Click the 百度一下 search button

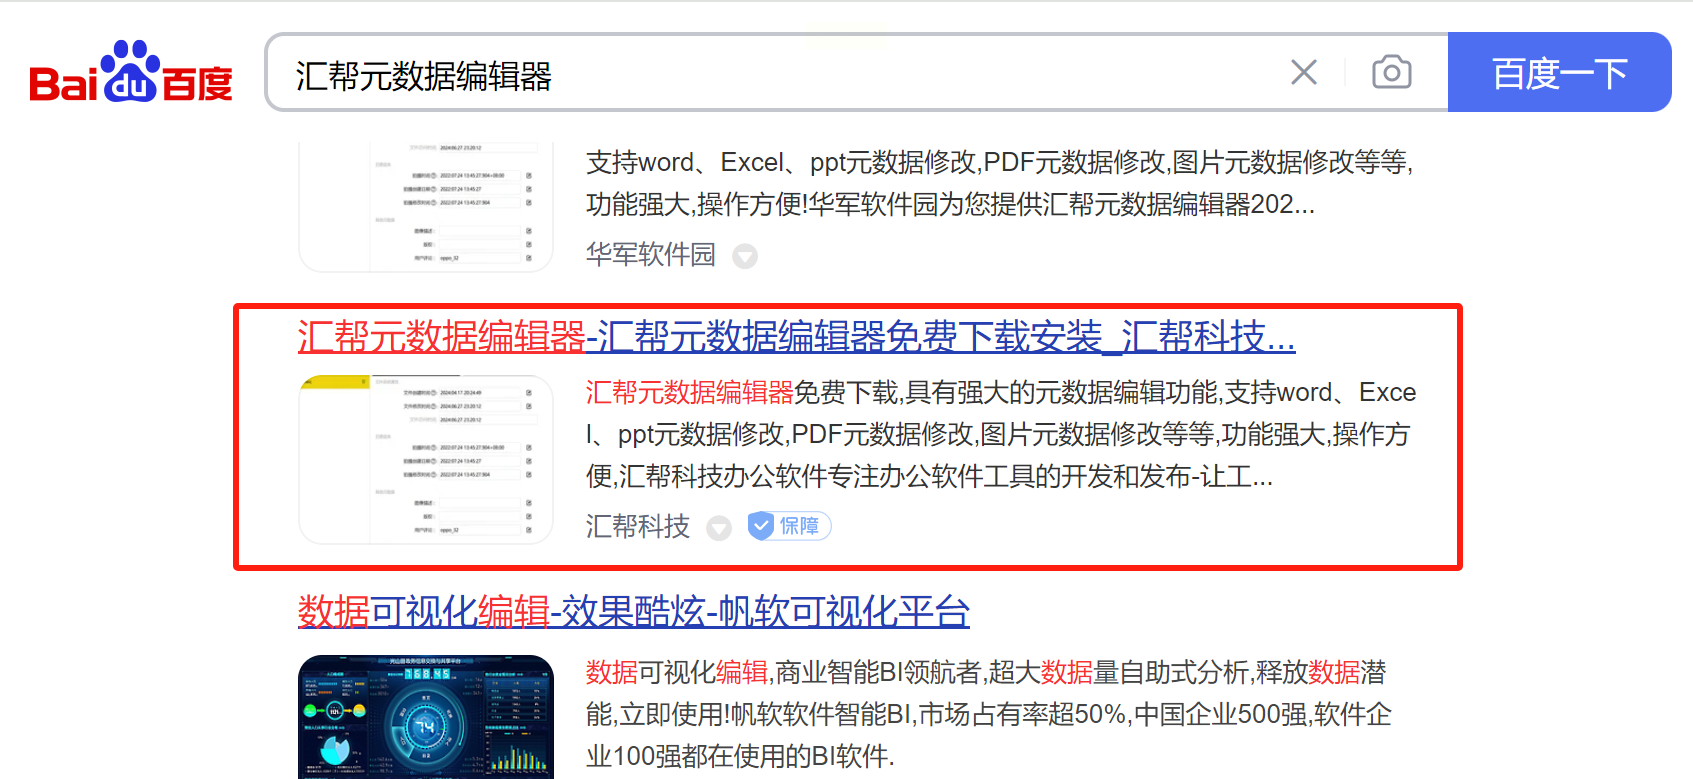(1560, 72)
